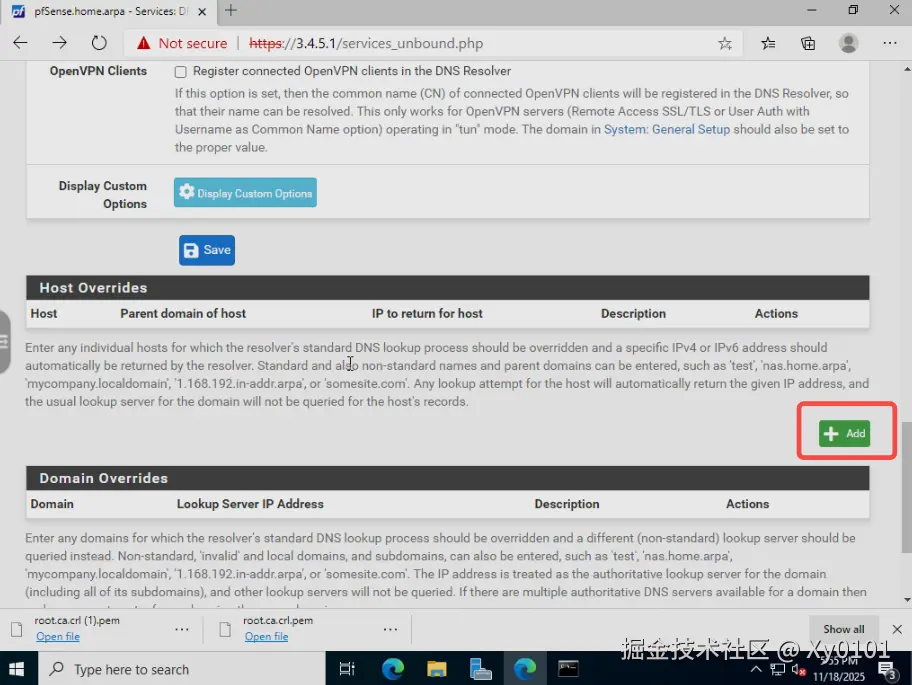Image resolution: width=912 pixels, height=685 pixels.
Task: Open the notification center icon
Action: pos(886,670)
